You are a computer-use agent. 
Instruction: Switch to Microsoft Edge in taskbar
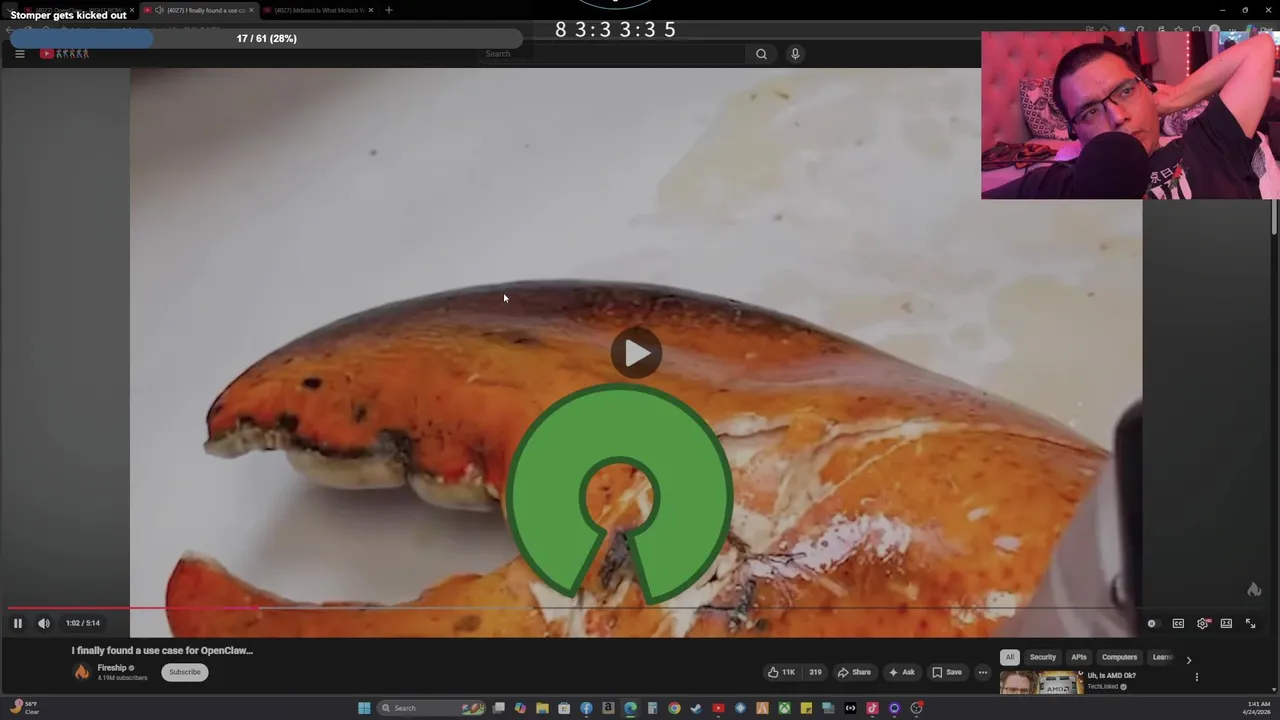pos(630,708)
